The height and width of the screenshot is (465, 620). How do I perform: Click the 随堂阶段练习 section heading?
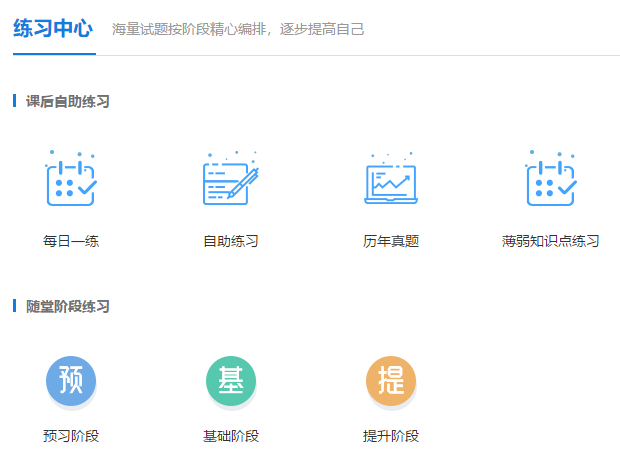pos(68,306)
